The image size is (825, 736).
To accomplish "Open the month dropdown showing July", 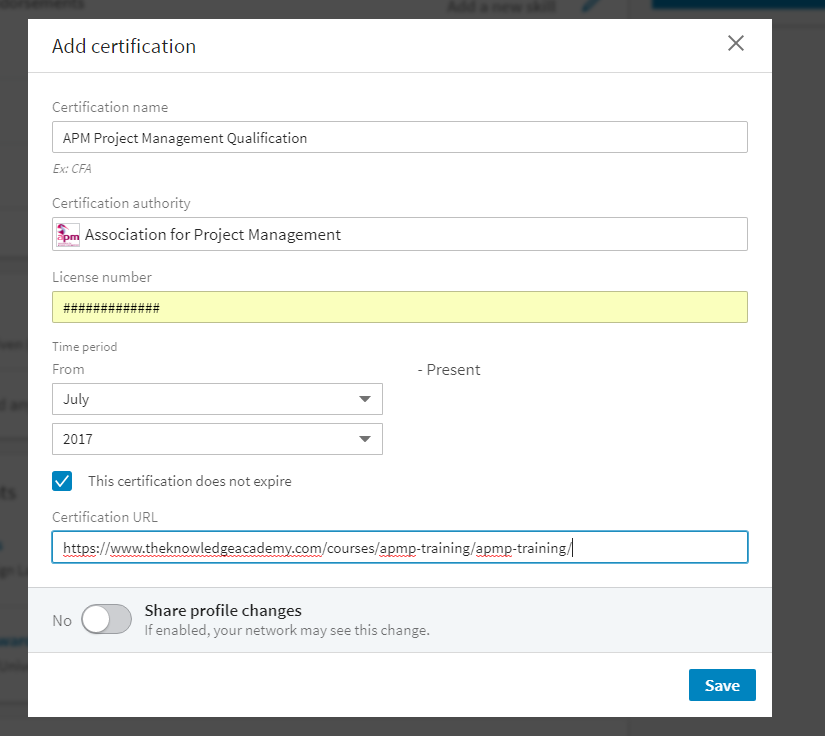I will [217, 399].
